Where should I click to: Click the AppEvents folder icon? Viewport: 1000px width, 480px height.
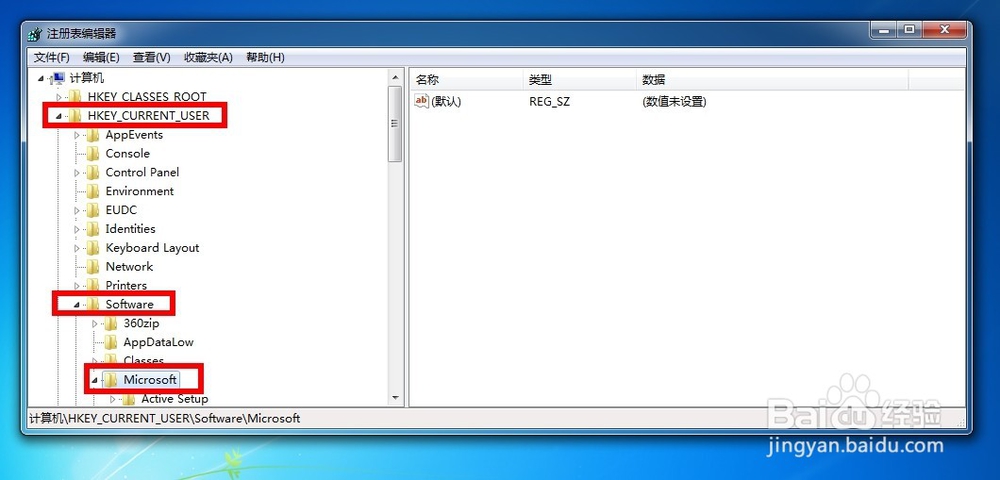click(93, 135)
